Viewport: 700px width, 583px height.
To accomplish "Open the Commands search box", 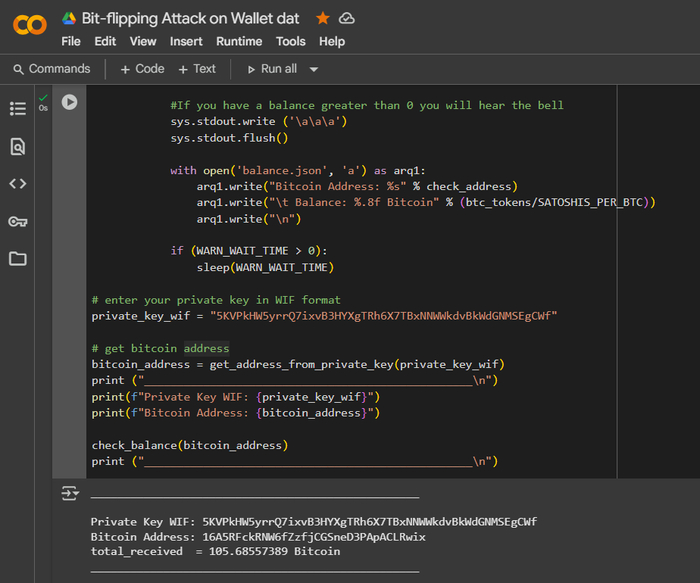I will point(51,69).
